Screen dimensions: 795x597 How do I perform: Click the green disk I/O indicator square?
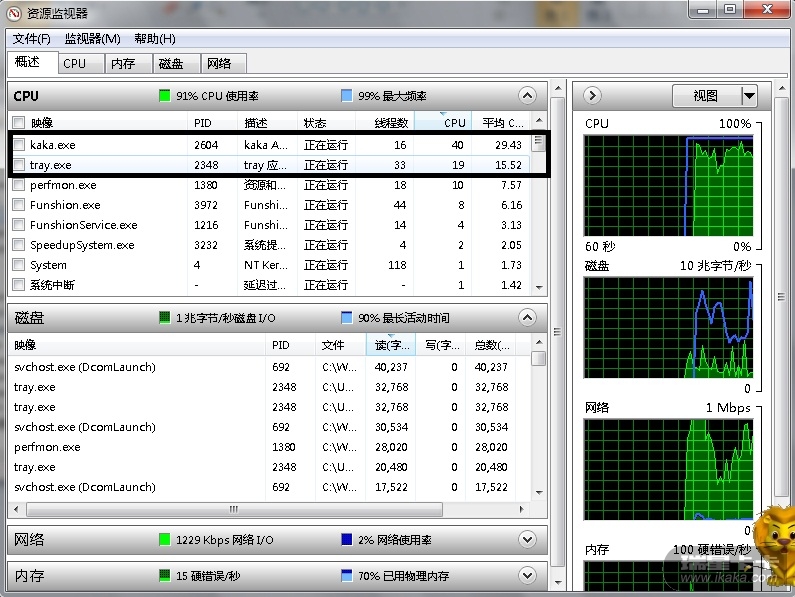(164, 318)
